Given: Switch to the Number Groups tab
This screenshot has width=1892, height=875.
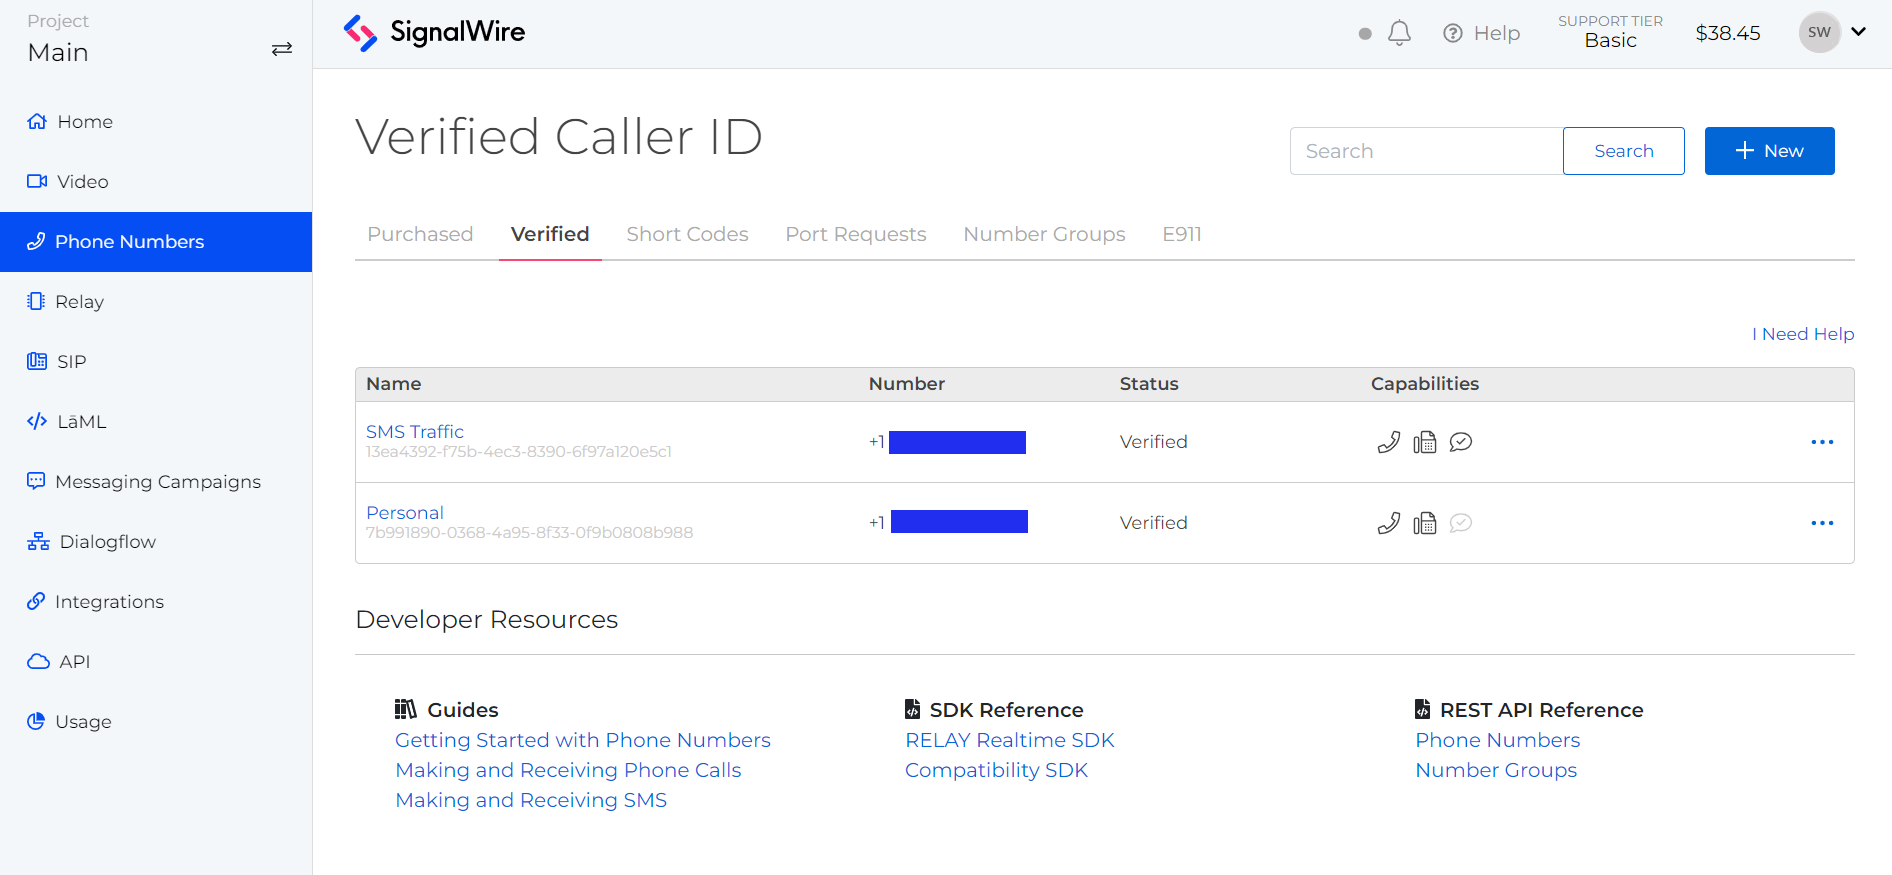Looking at the screenshot, I should [1044, 234].
